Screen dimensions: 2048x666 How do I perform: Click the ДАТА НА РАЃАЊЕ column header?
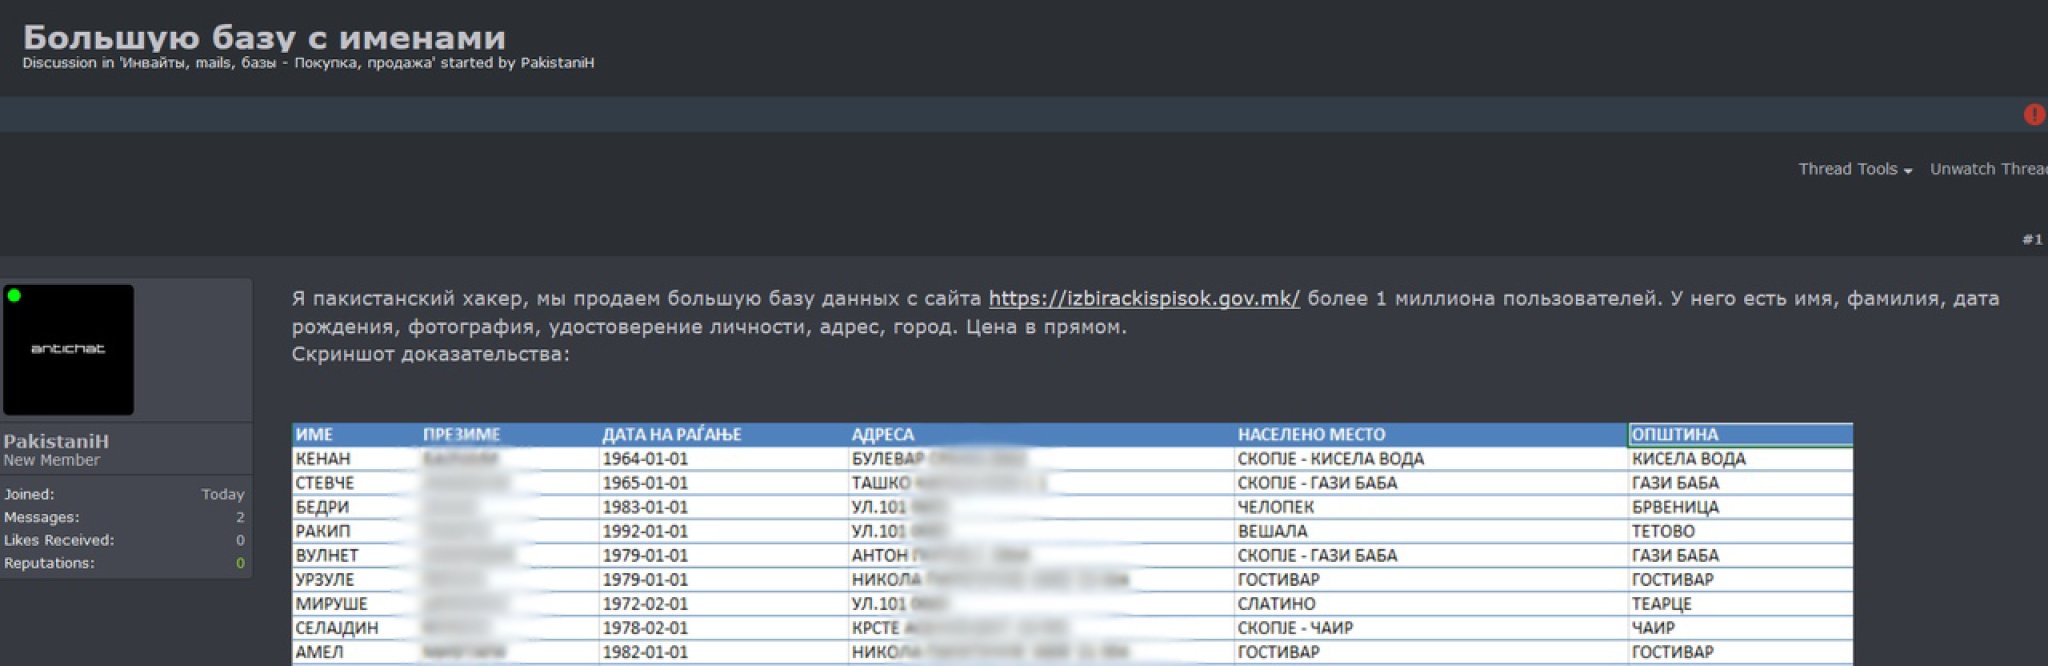click(671, 434)
